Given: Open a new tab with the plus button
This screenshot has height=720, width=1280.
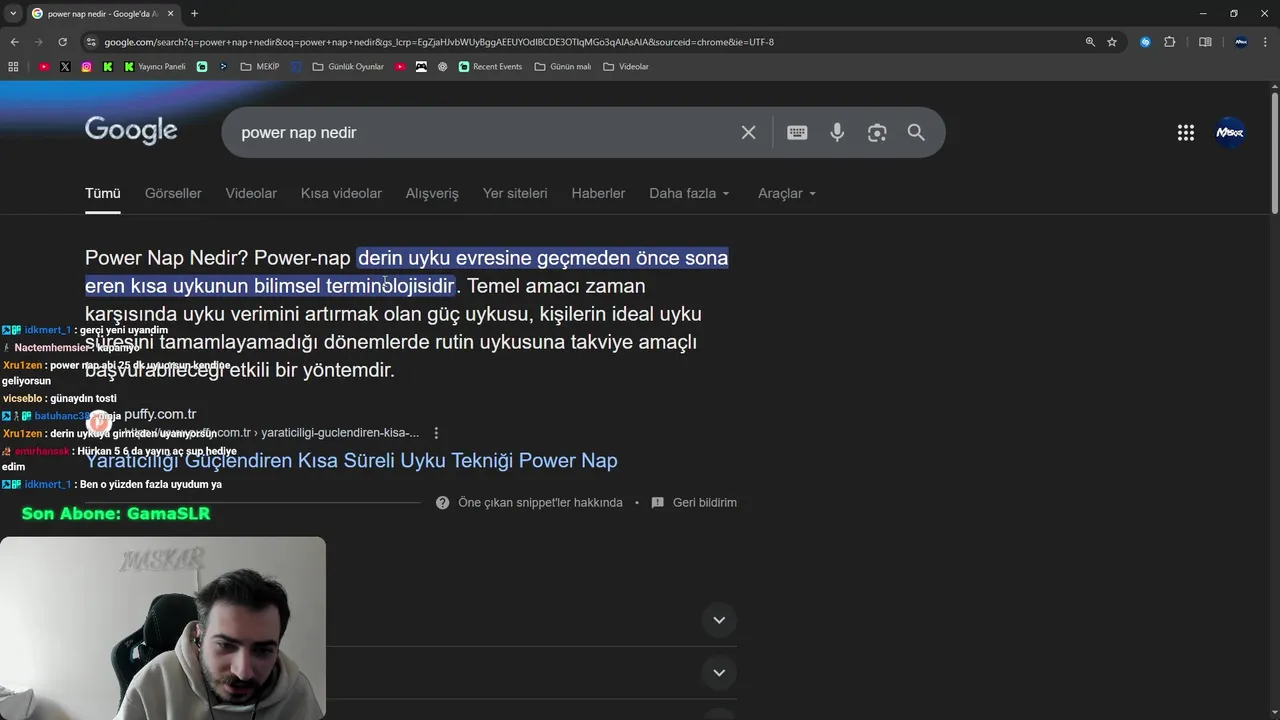Looking at the screenshot, I should point(194,13).
